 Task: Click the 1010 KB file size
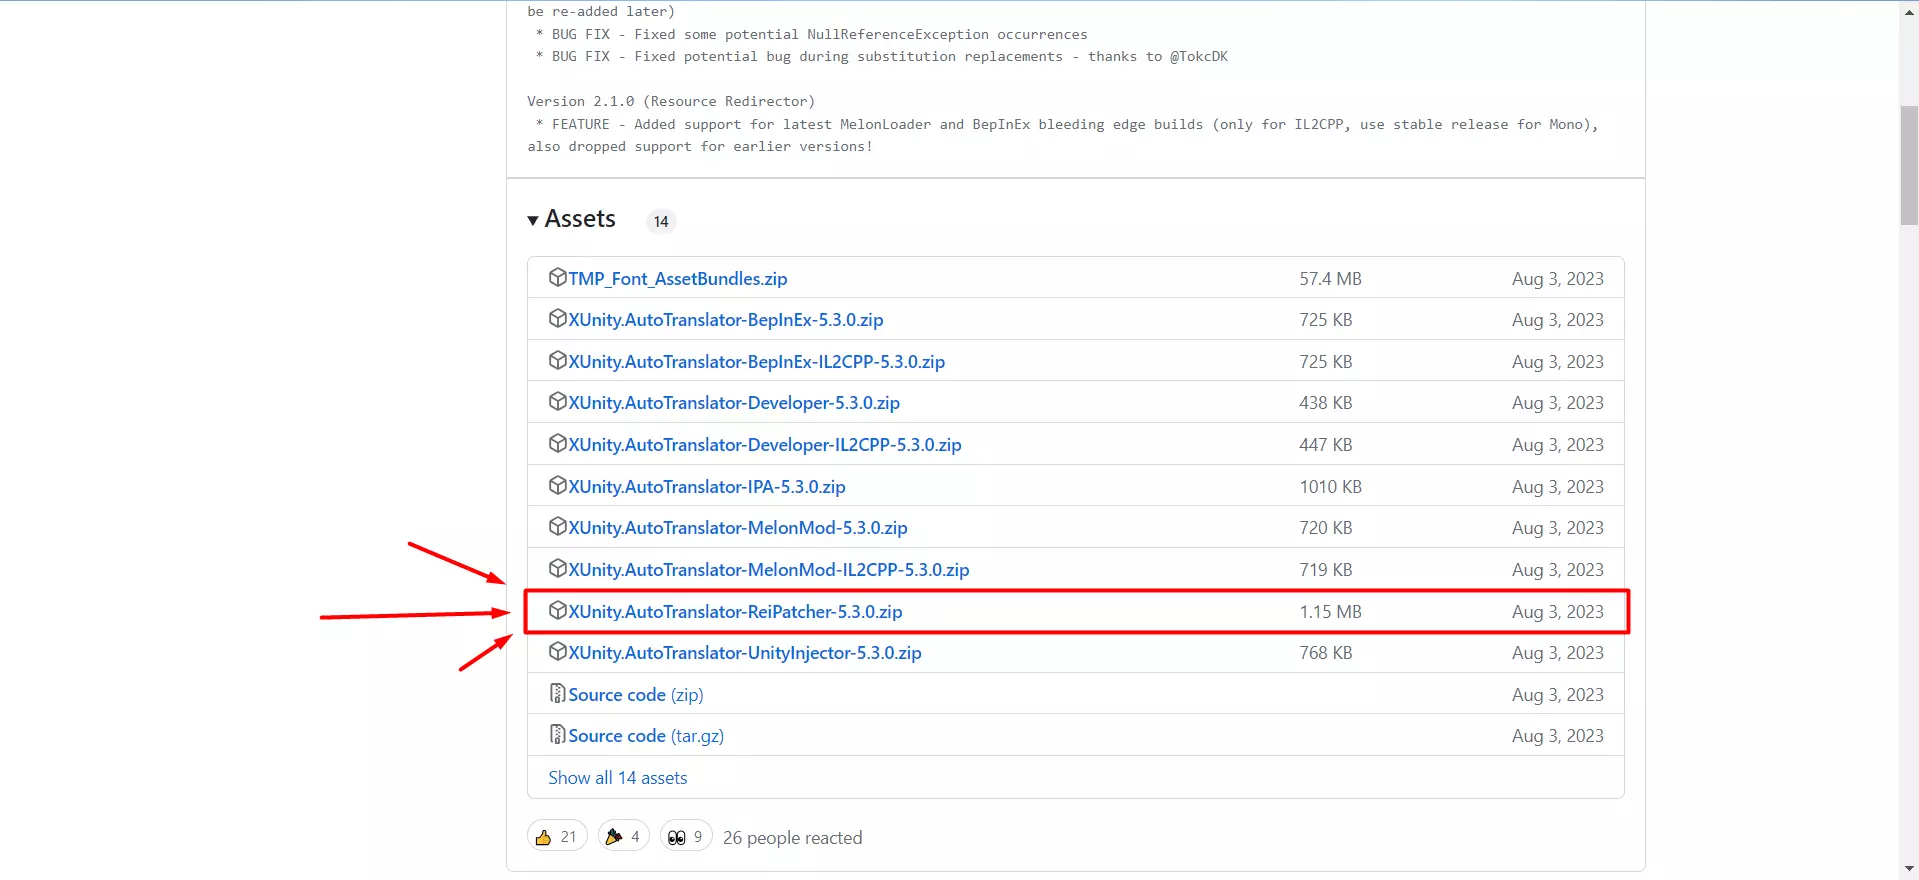tap(1330, 487)
